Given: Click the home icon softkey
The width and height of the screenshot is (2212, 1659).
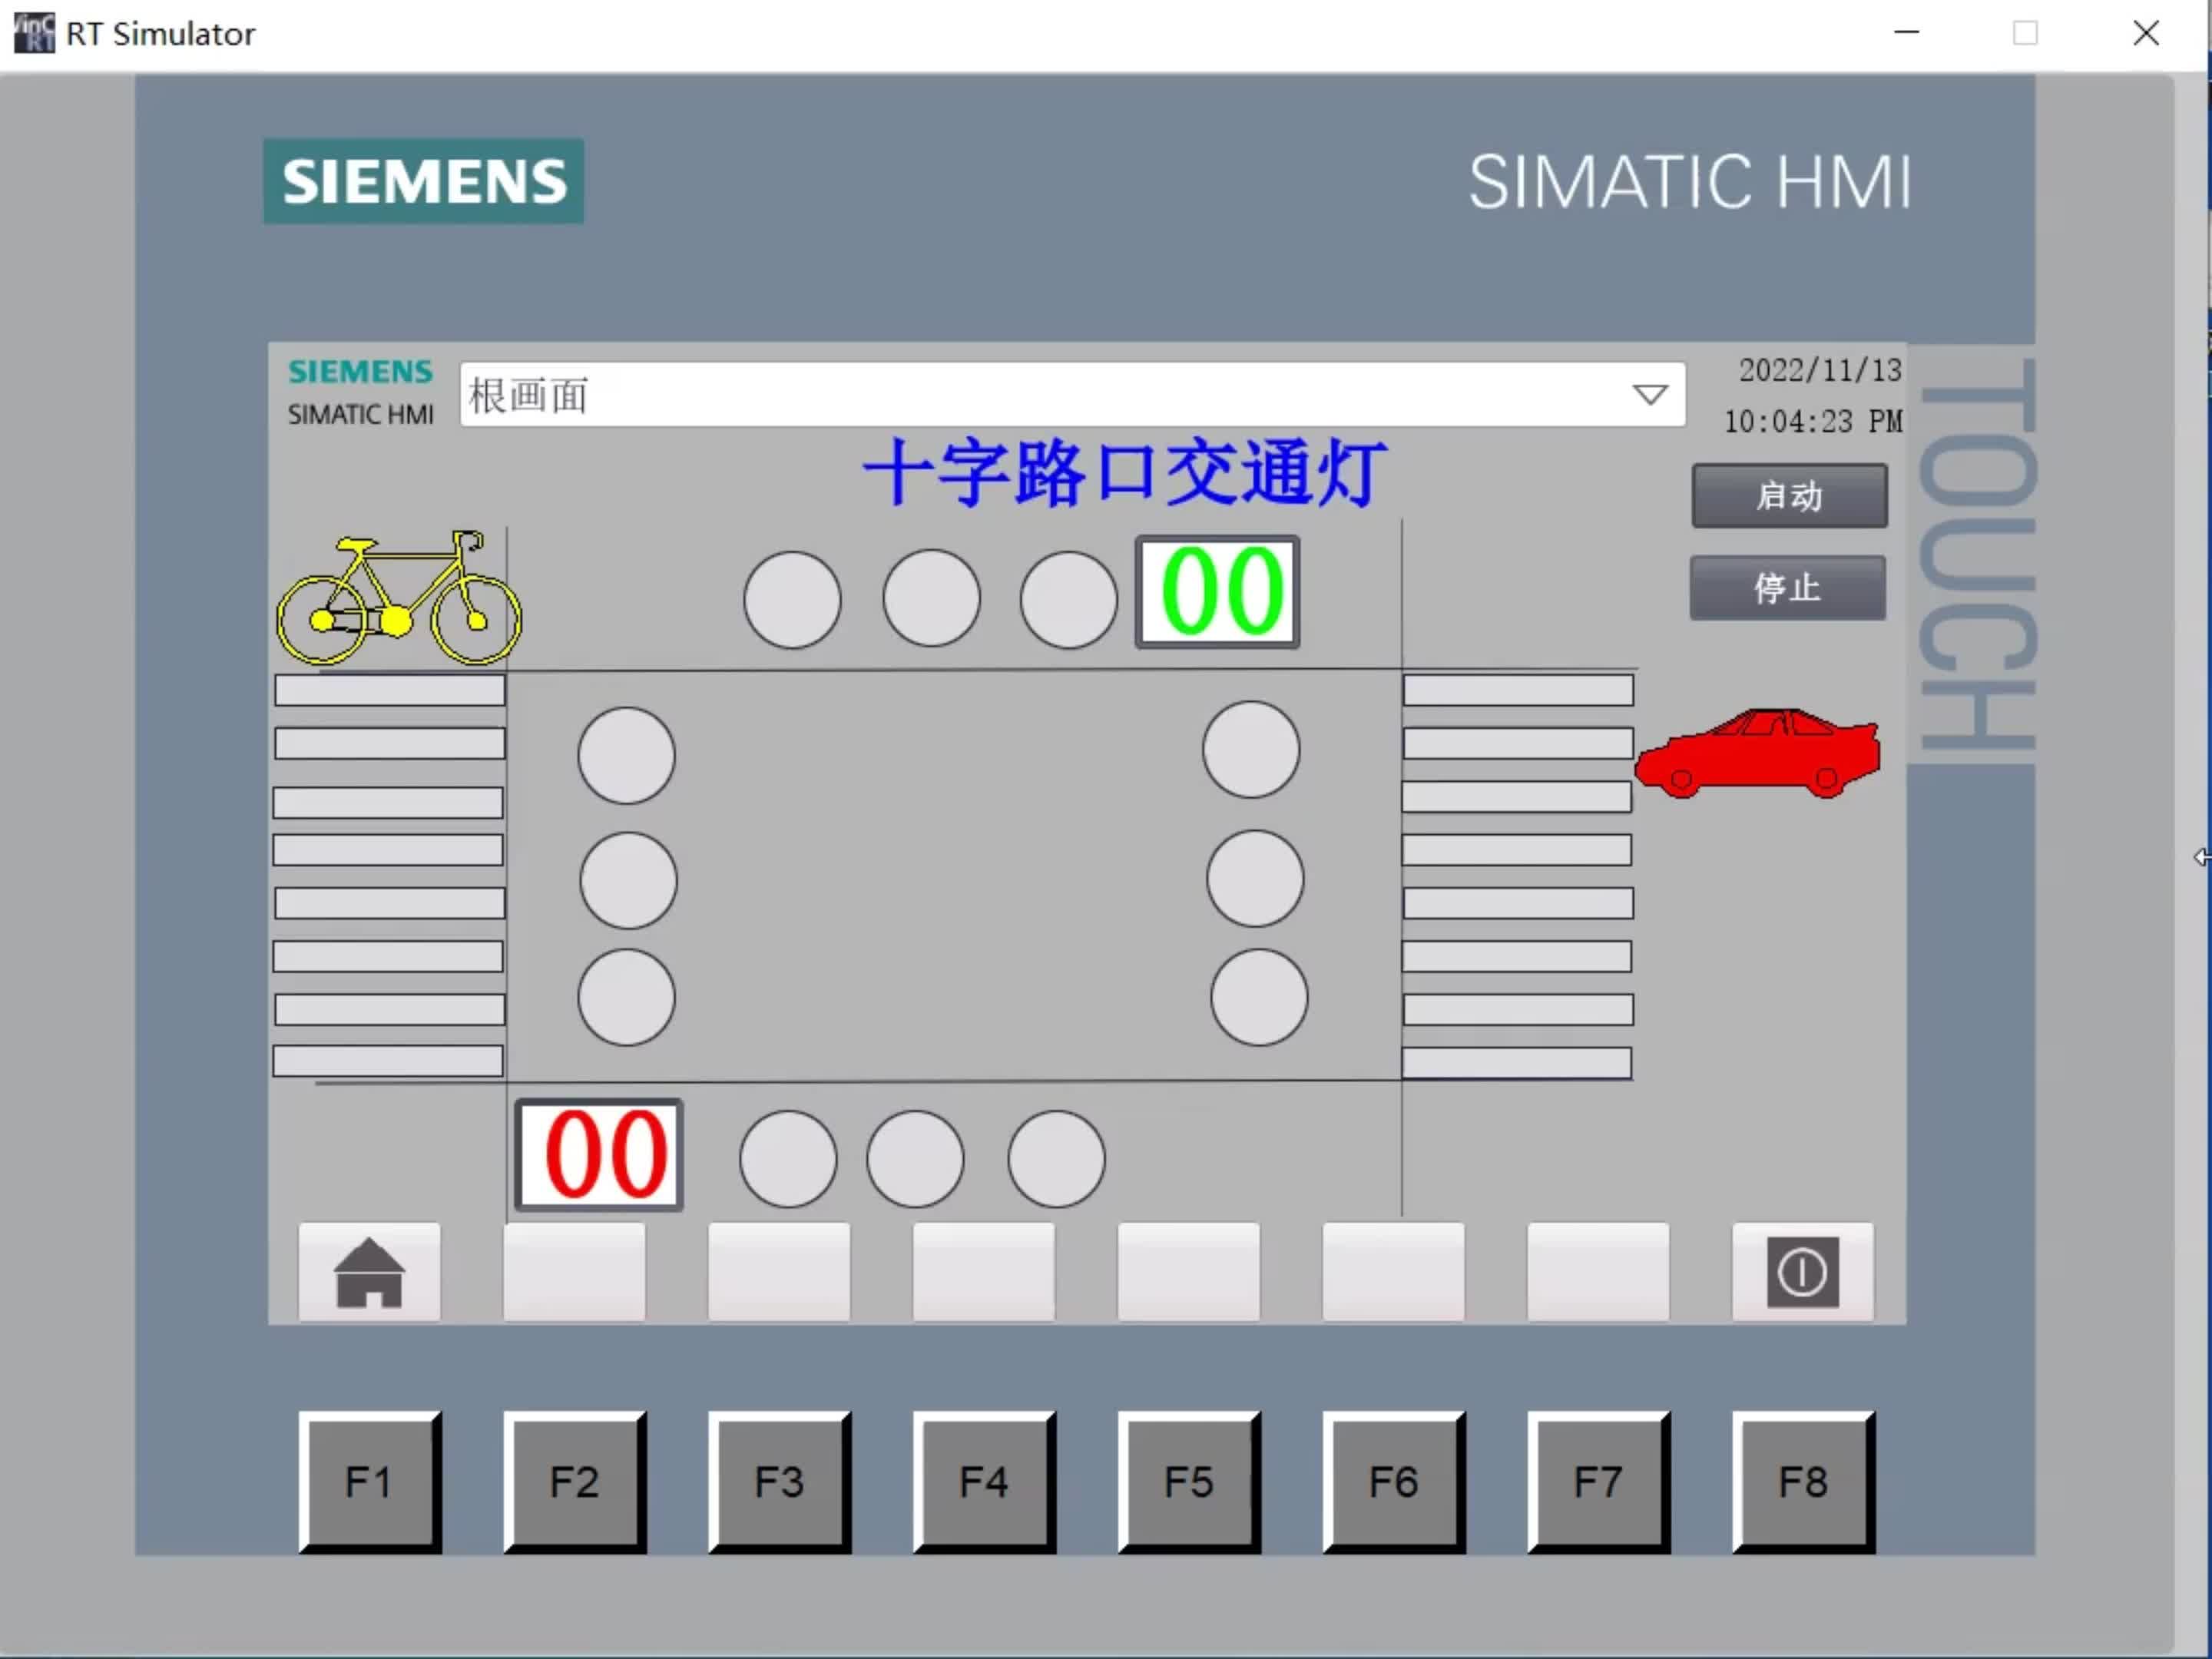Looking at the screenshot, I should [369, 1272].
